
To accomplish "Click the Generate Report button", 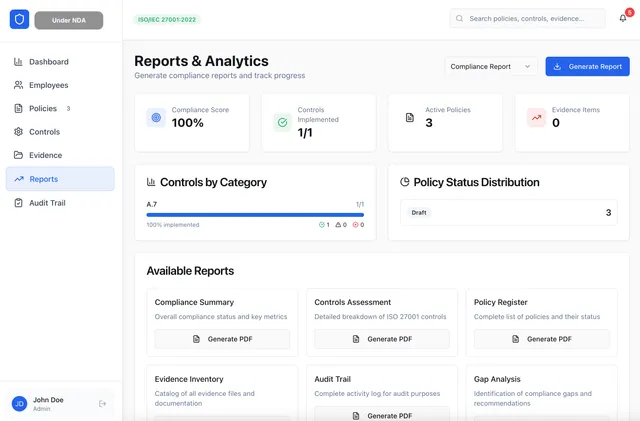I will pyautogui.click(x=587, y=67).
